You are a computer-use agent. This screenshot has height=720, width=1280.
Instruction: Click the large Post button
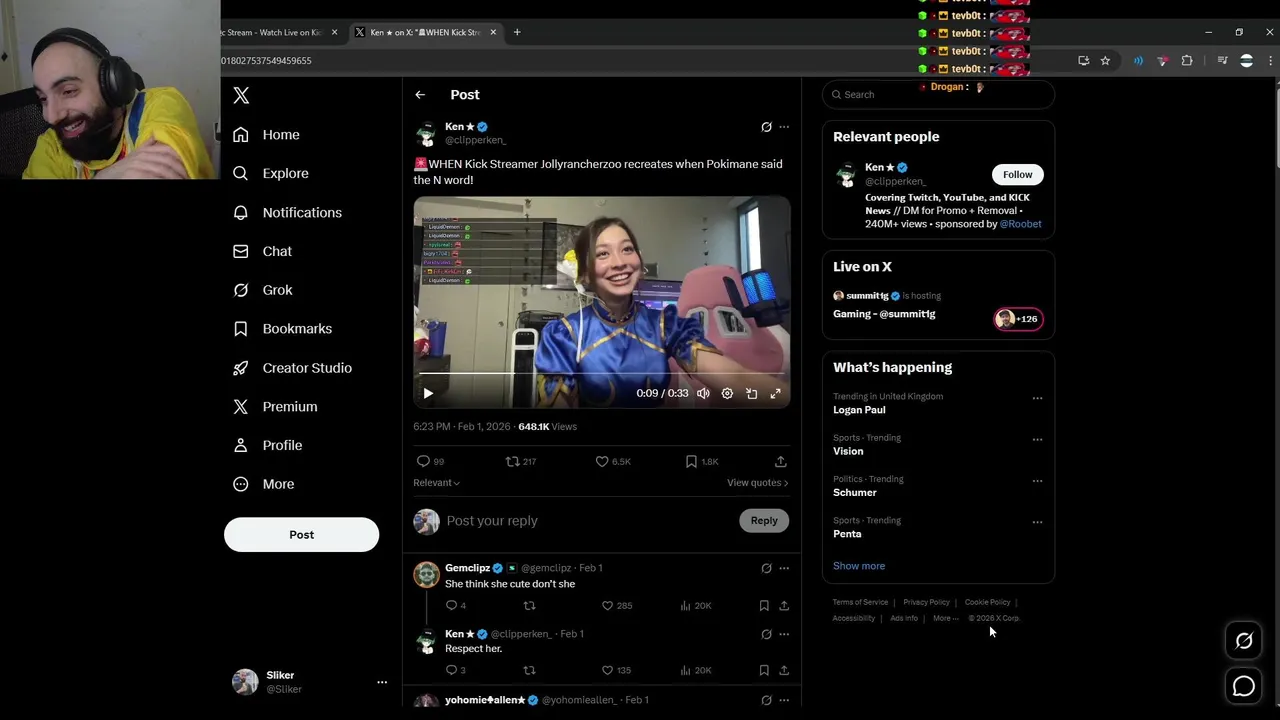[301, 534]
